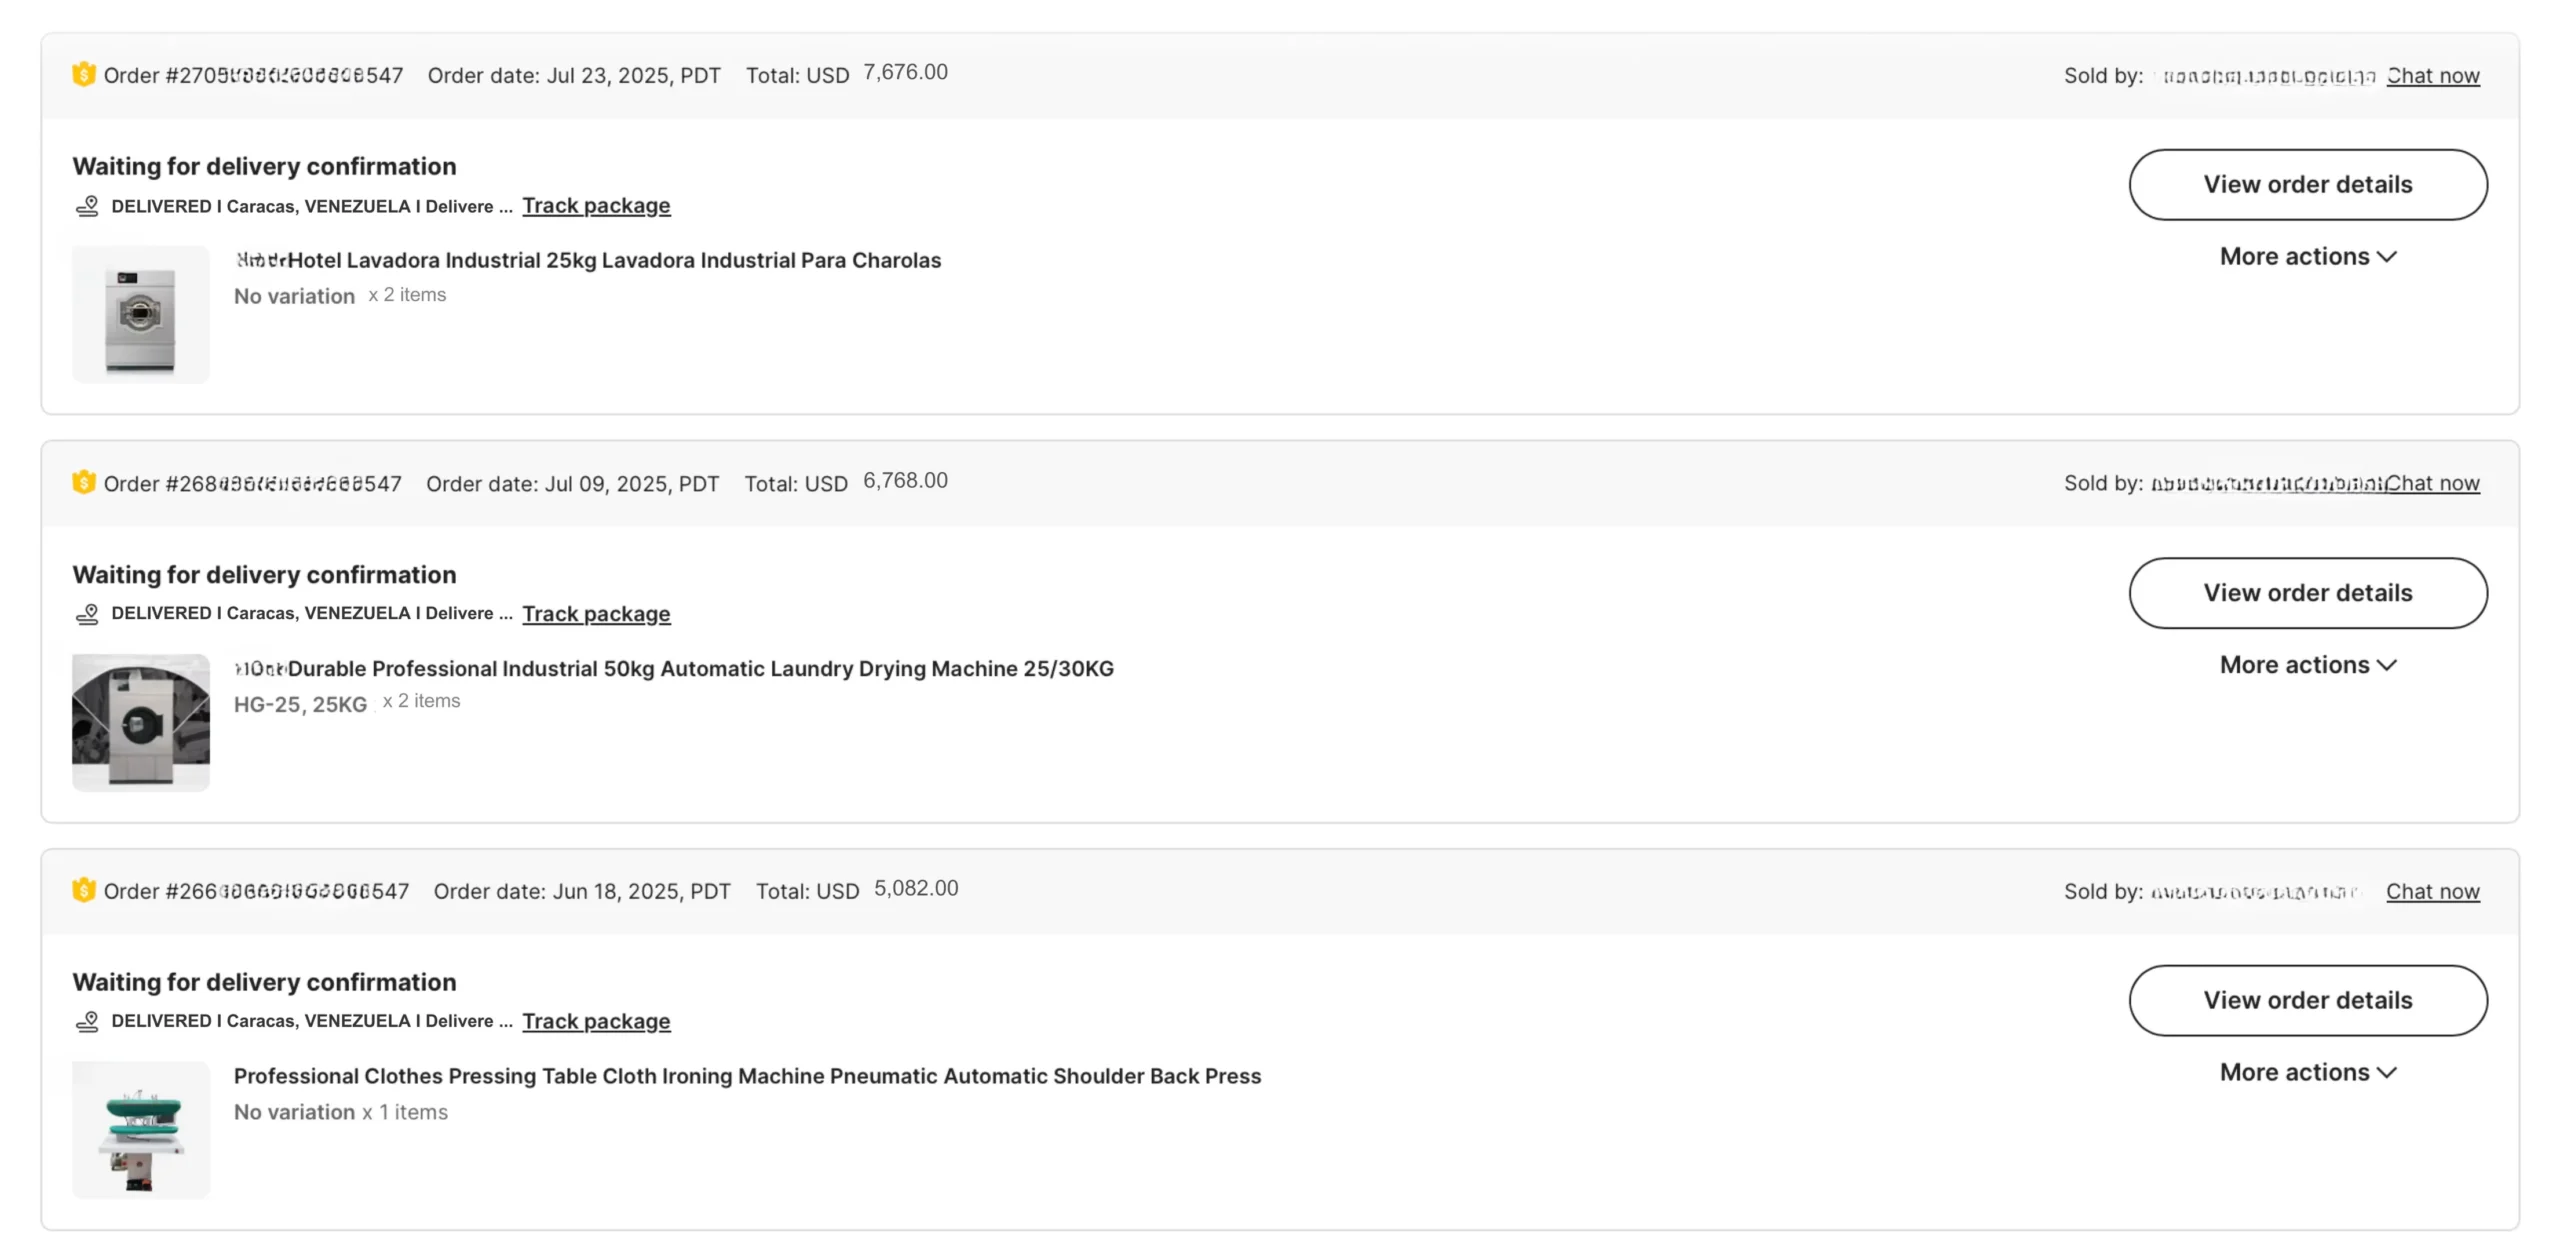Open the laundry drying machine product thumbnail
Image resolution: width=2560 pixels, height=1259 pixels.
click(x=141, y=722)
